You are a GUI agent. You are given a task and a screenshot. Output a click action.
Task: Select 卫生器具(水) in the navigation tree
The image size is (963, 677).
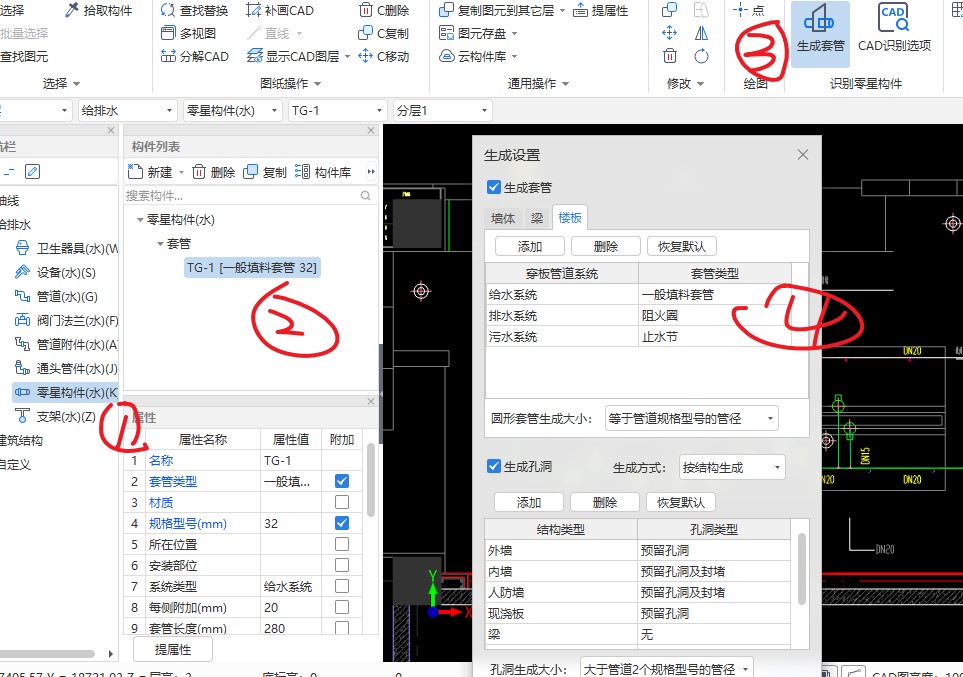(66, 248)
